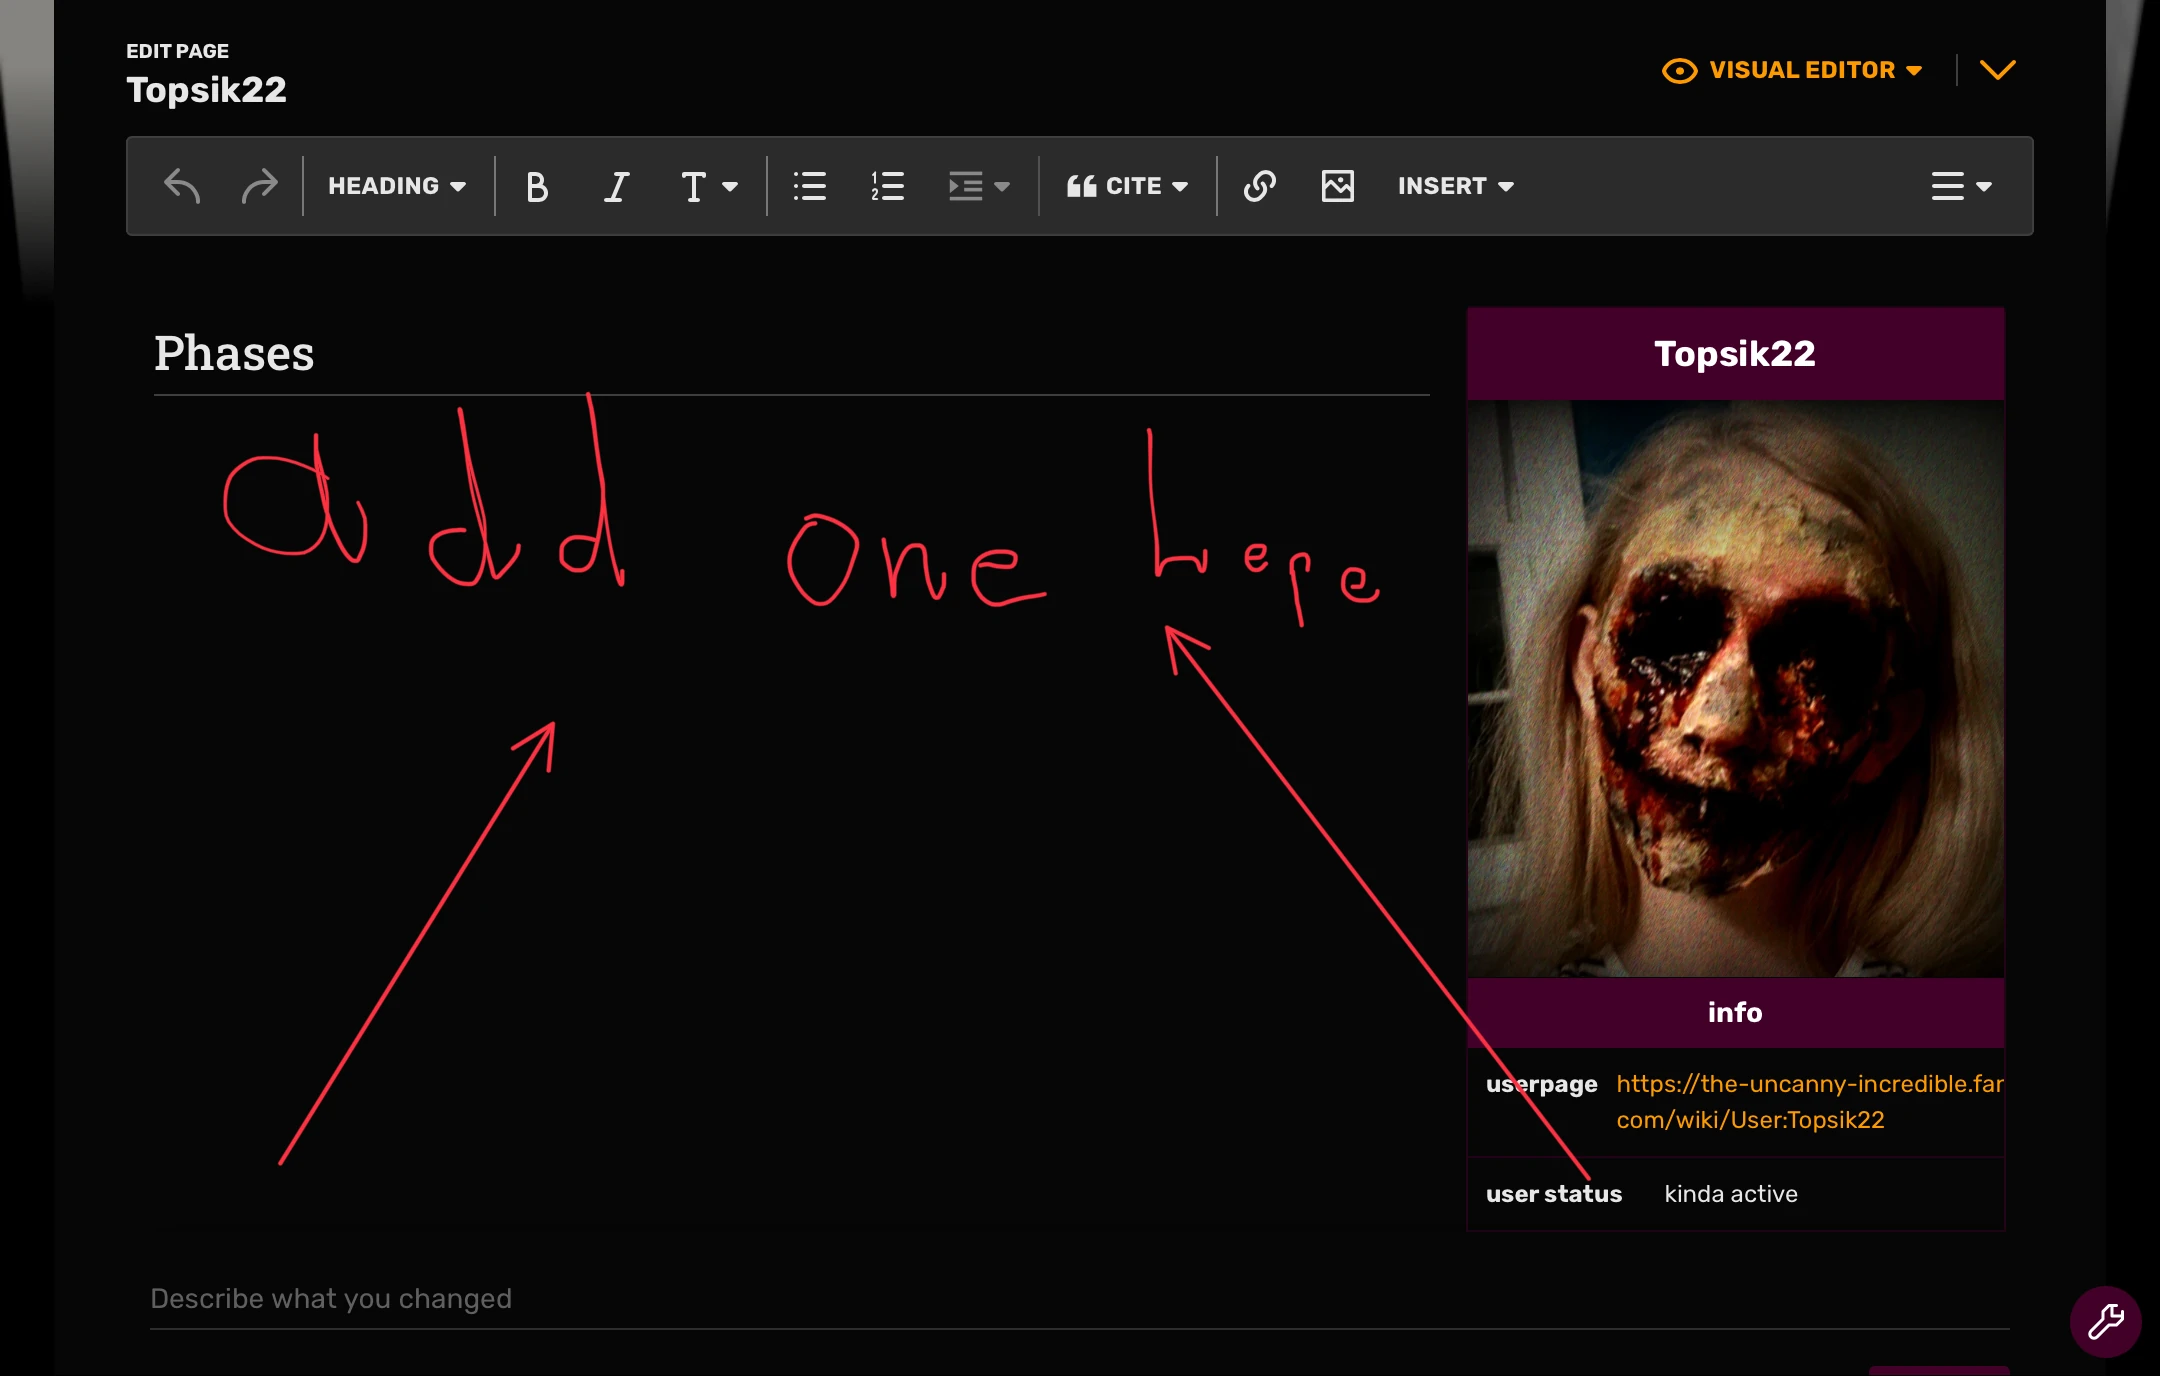
Task: Expand the text styling options dropdown
Action: click(x=707, y=186)
